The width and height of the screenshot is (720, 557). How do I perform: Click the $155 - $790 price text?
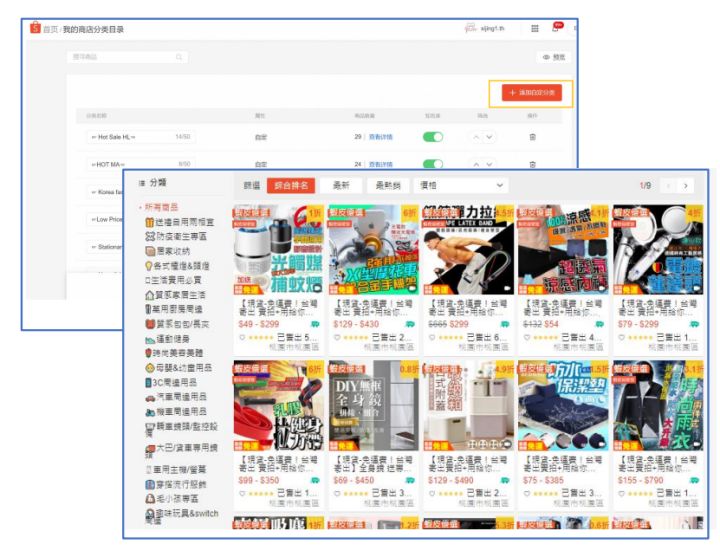pyautogui.click(x=639, y=480)
